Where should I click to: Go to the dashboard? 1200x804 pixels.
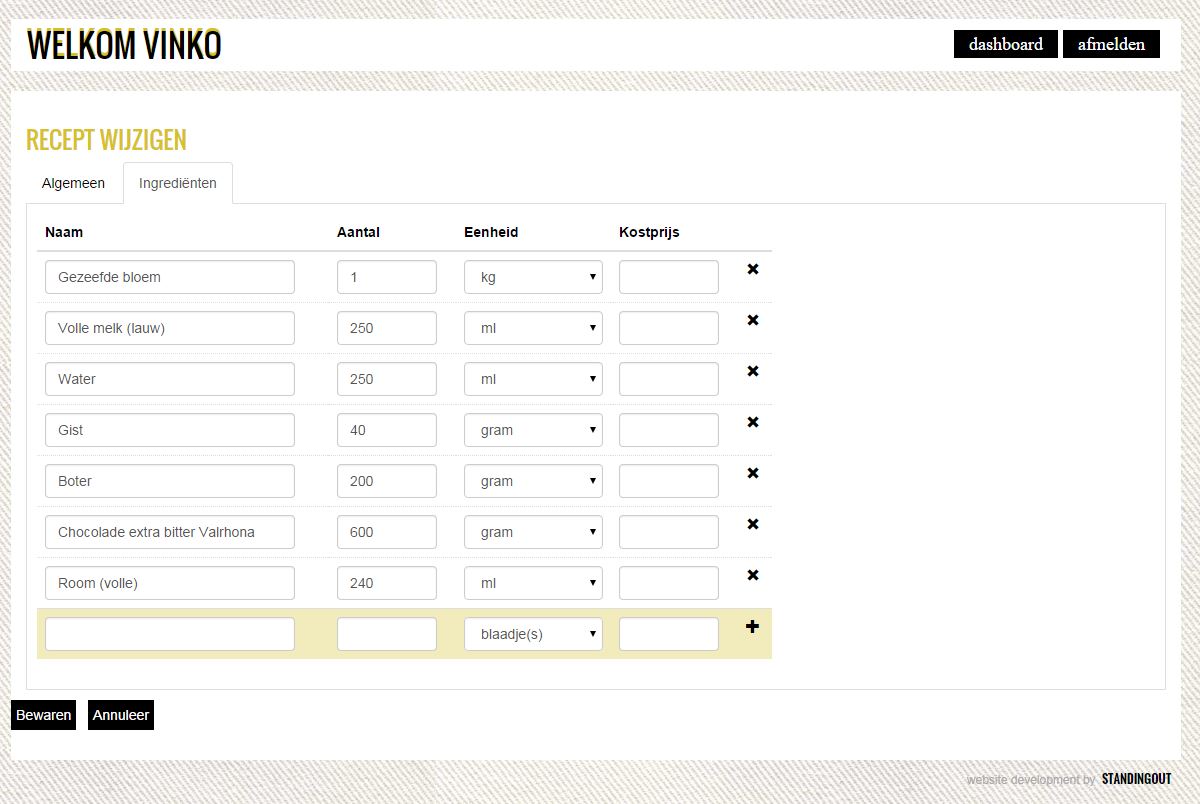click(x=1005, y=44)
